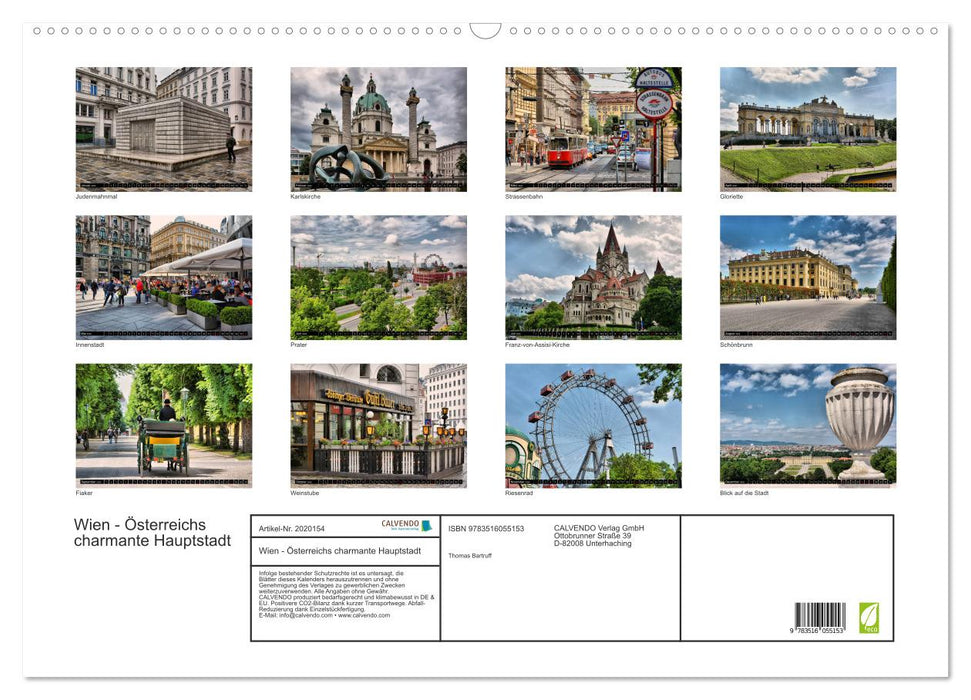Open the Fiaker horse carriage photo
971x700 pixels.
click(x=164, y=426)
